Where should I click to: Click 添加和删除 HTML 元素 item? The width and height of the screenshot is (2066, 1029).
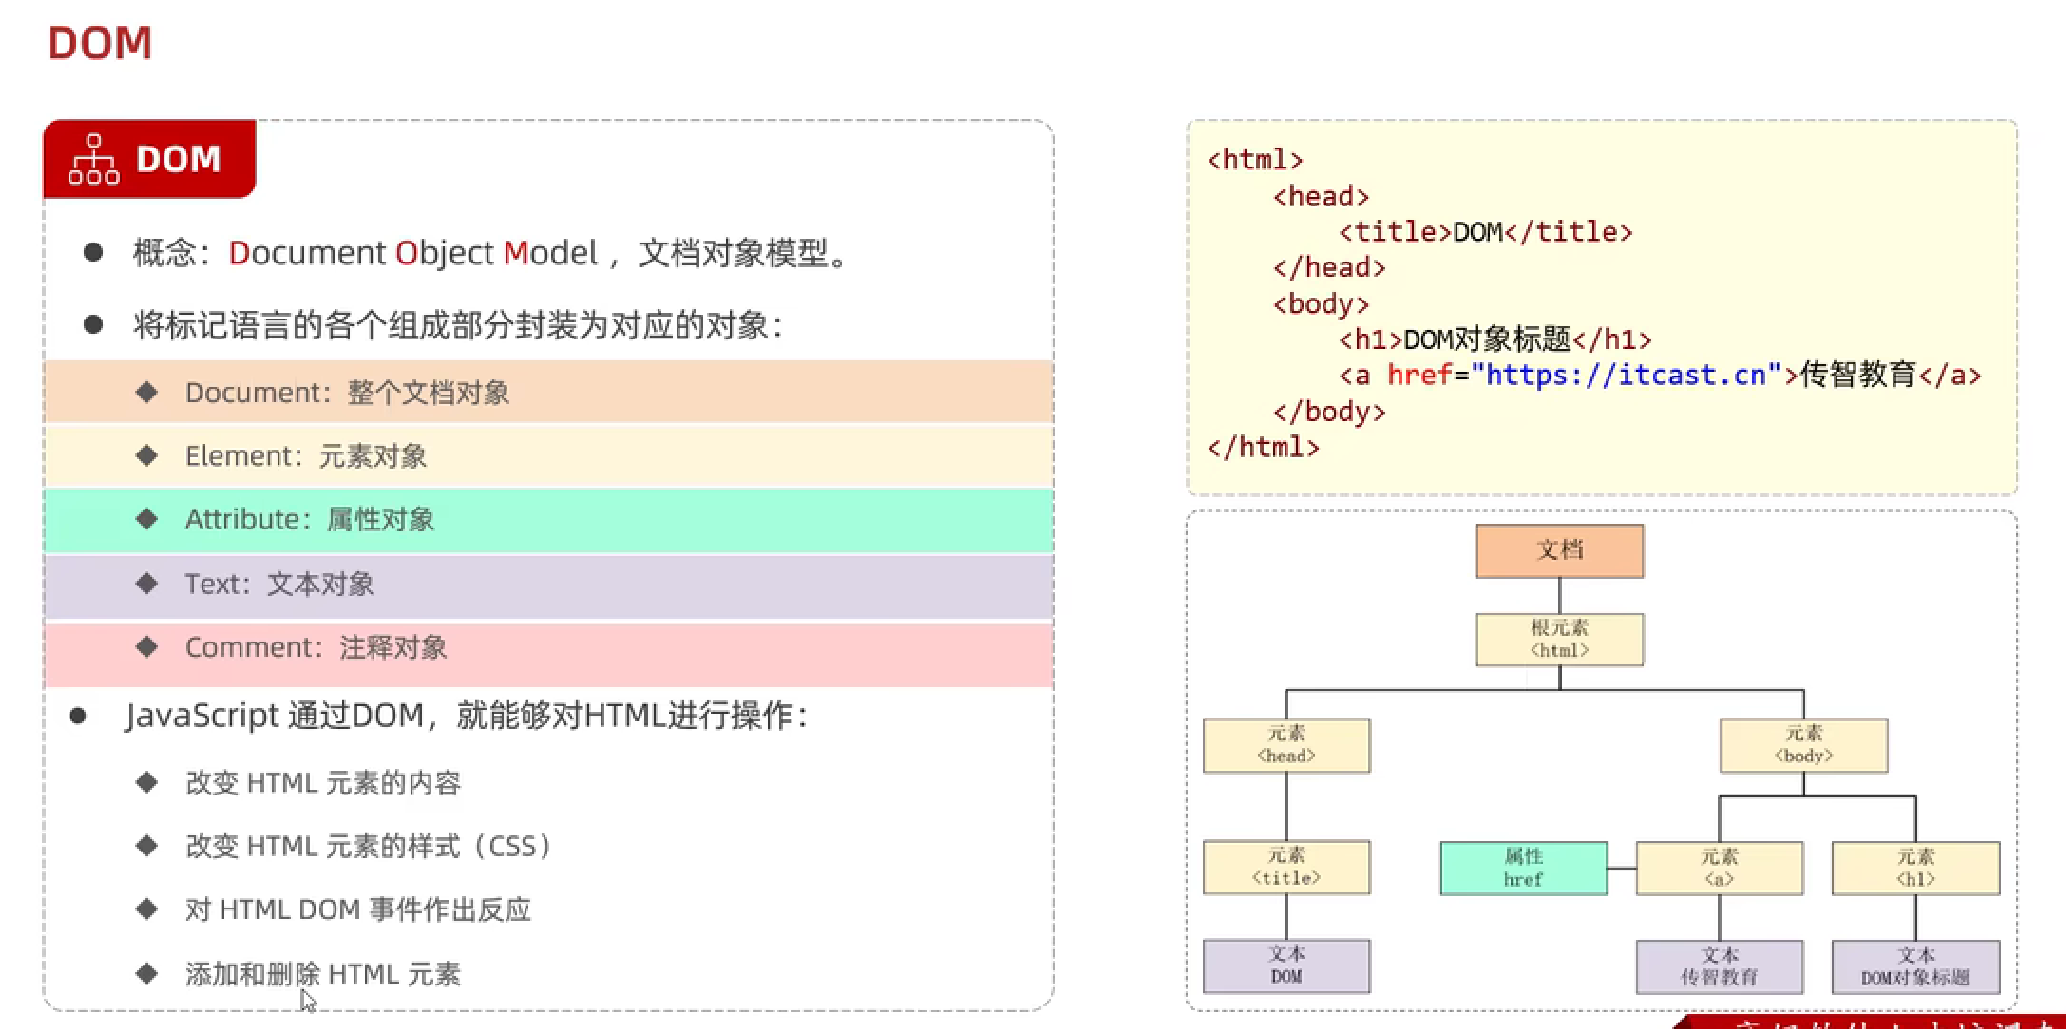click(x=323, y=974)
